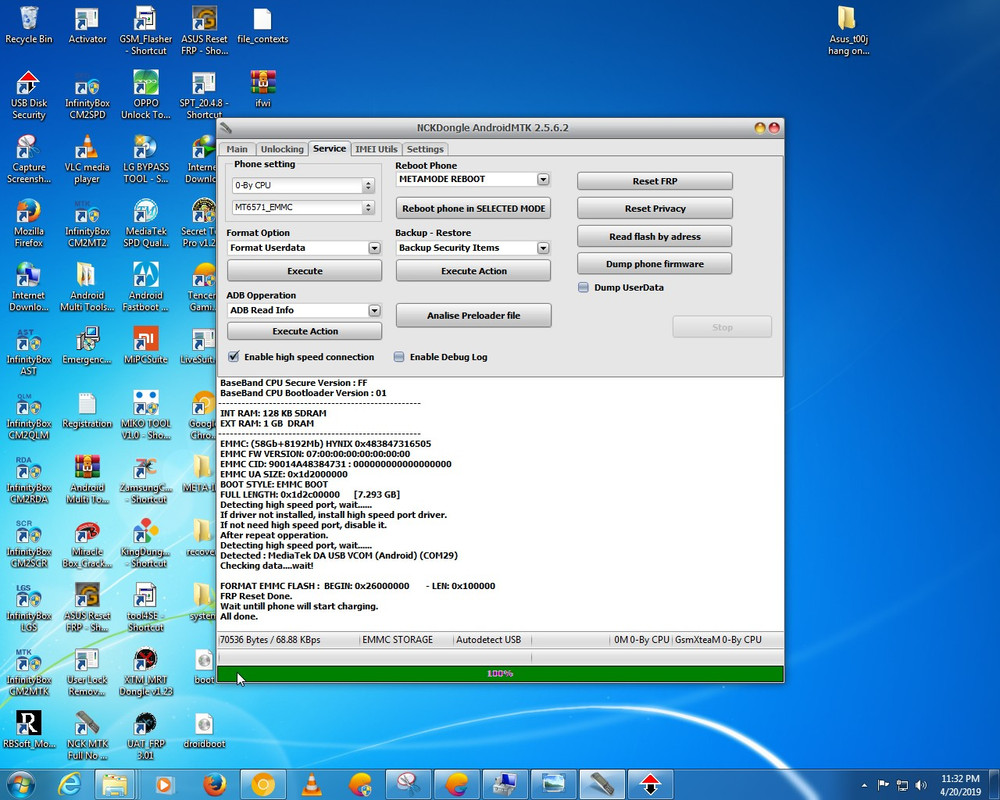Open VLC cone icon in taskbar
The width and height of the screenshot is (1000, 800).
[311, 784]
